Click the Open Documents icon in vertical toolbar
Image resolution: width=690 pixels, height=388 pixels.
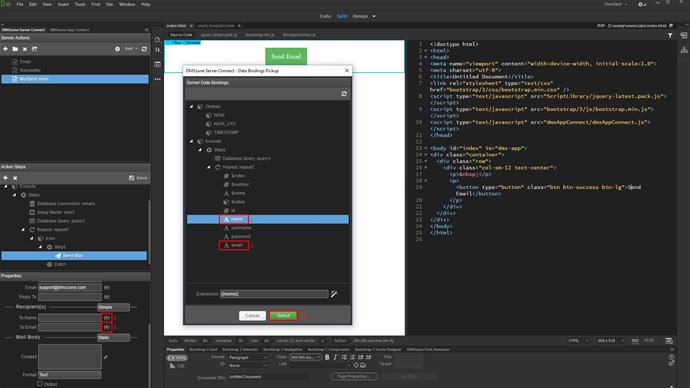click(x=158, y=40)
